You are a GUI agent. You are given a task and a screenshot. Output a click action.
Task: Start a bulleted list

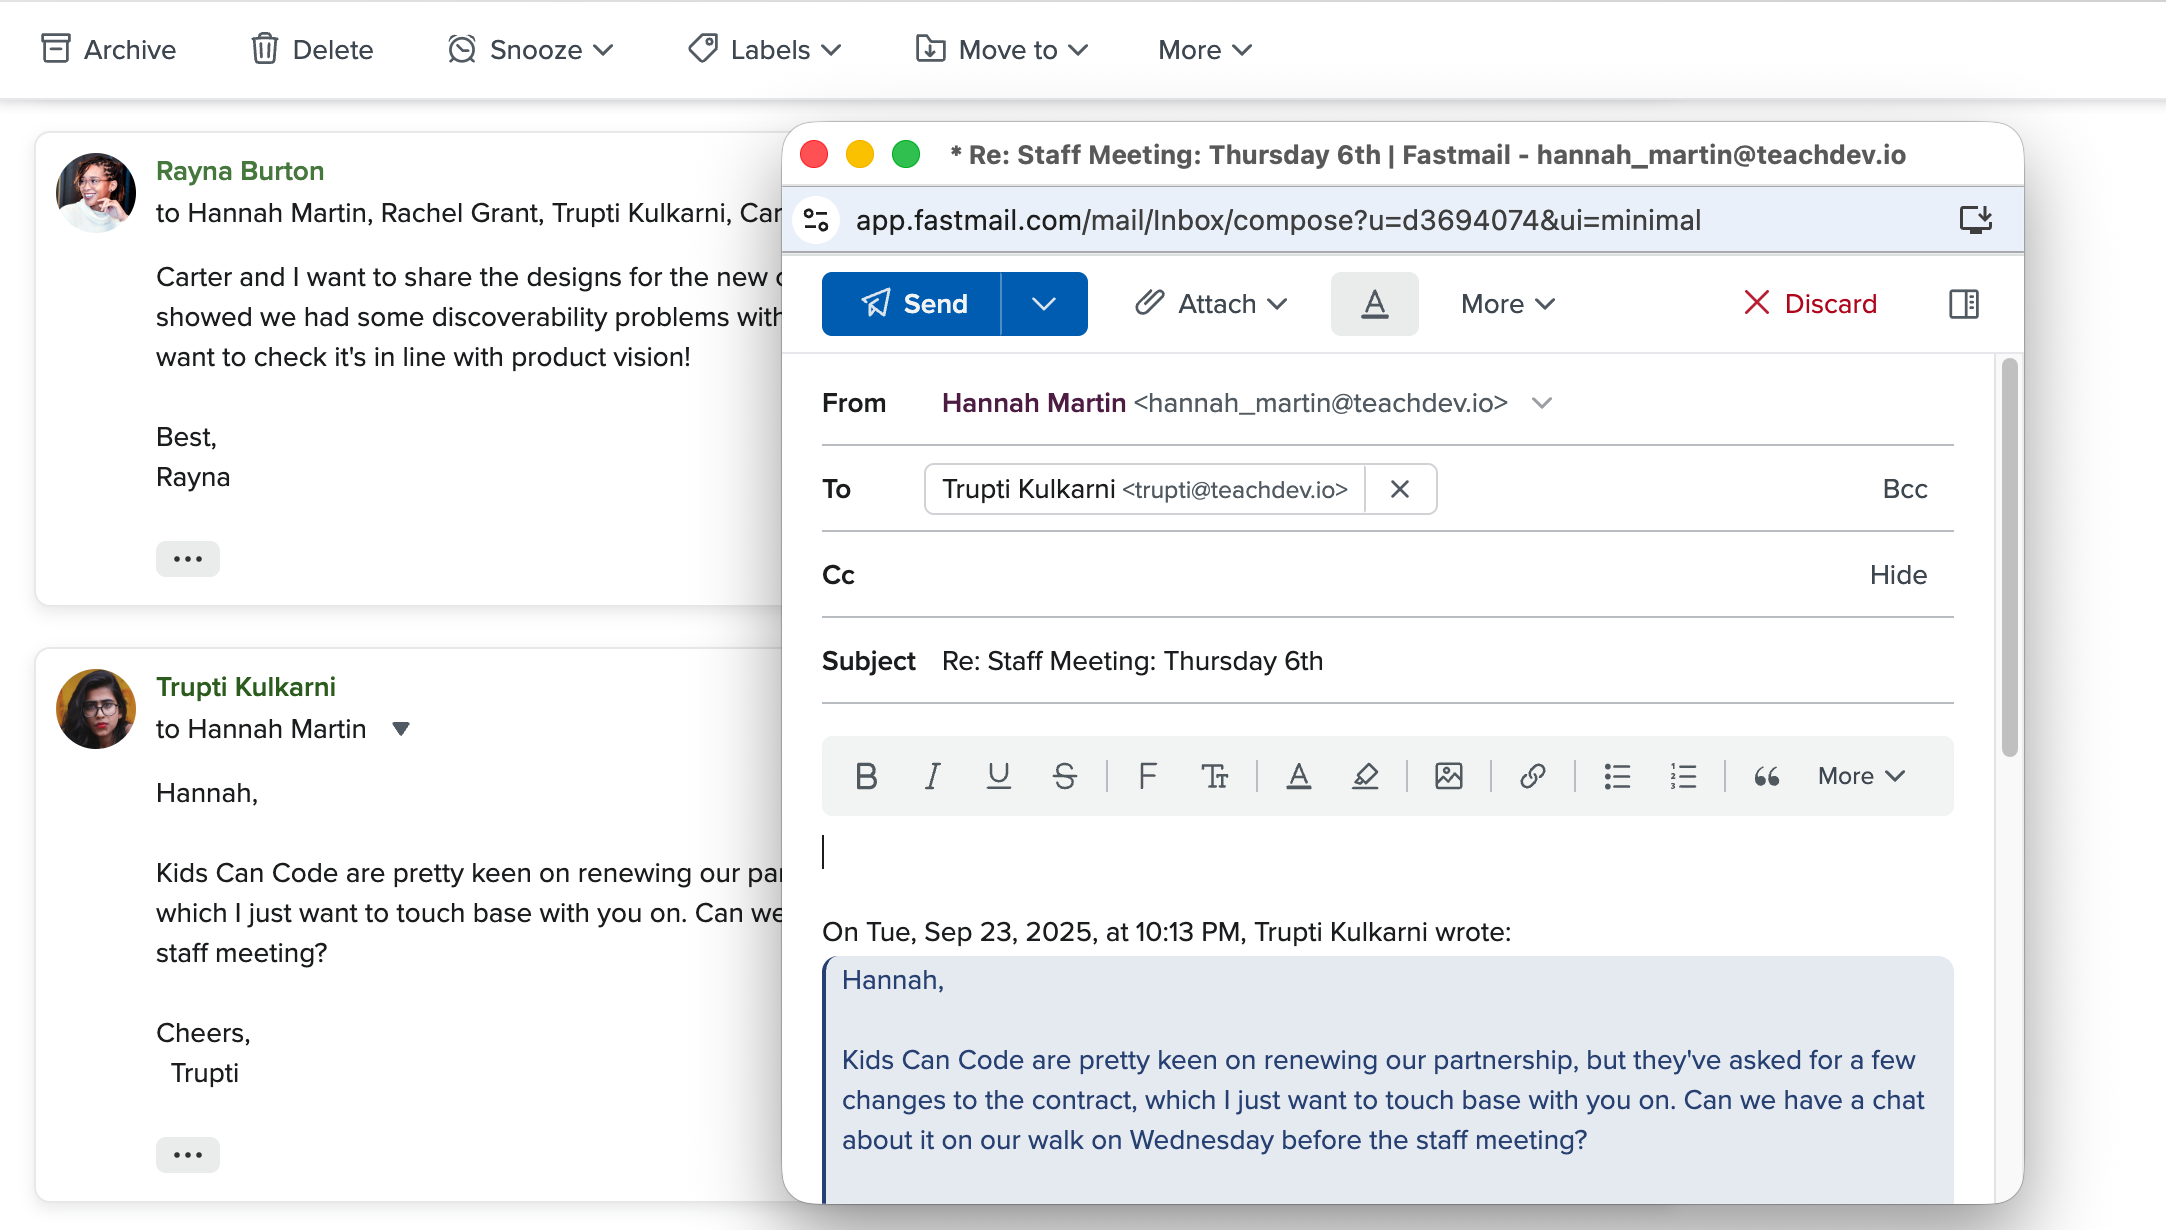(x=1617, y=776)
